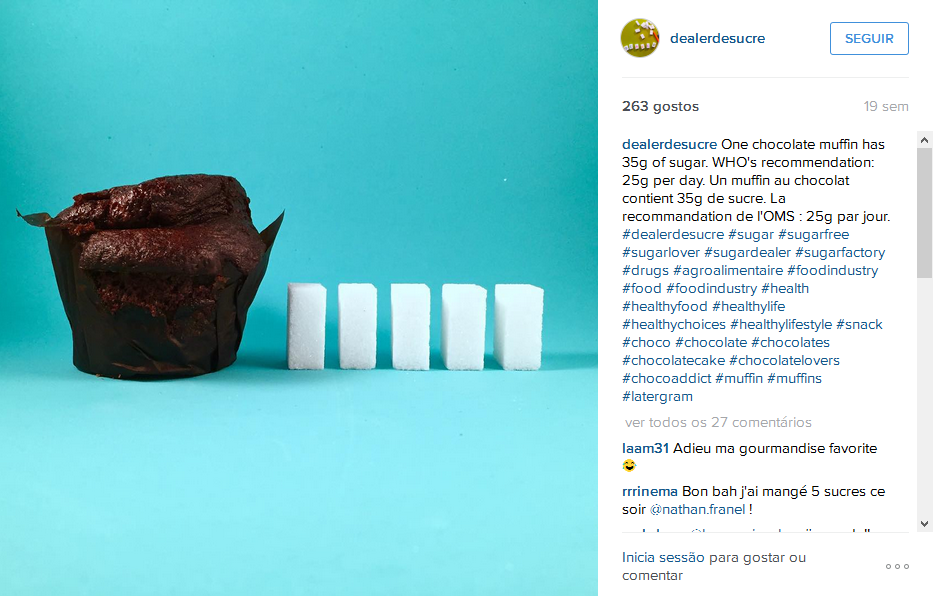
Task: Open the #sugarfree hashtag
Action: point(813,234)
